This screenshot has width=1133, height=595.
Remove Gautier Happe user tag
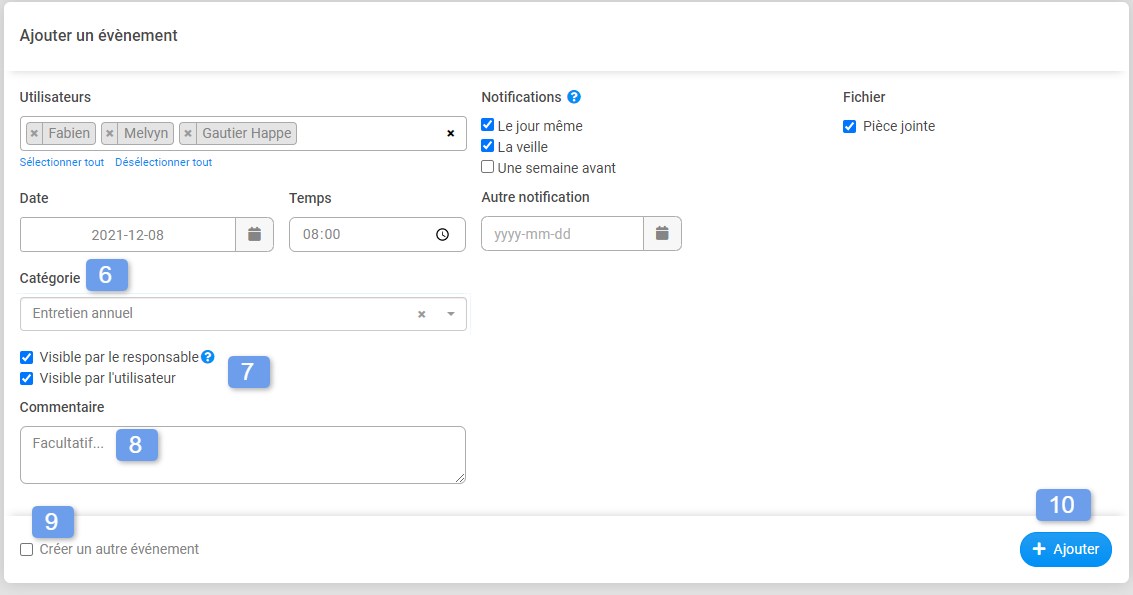coord(188,133)
